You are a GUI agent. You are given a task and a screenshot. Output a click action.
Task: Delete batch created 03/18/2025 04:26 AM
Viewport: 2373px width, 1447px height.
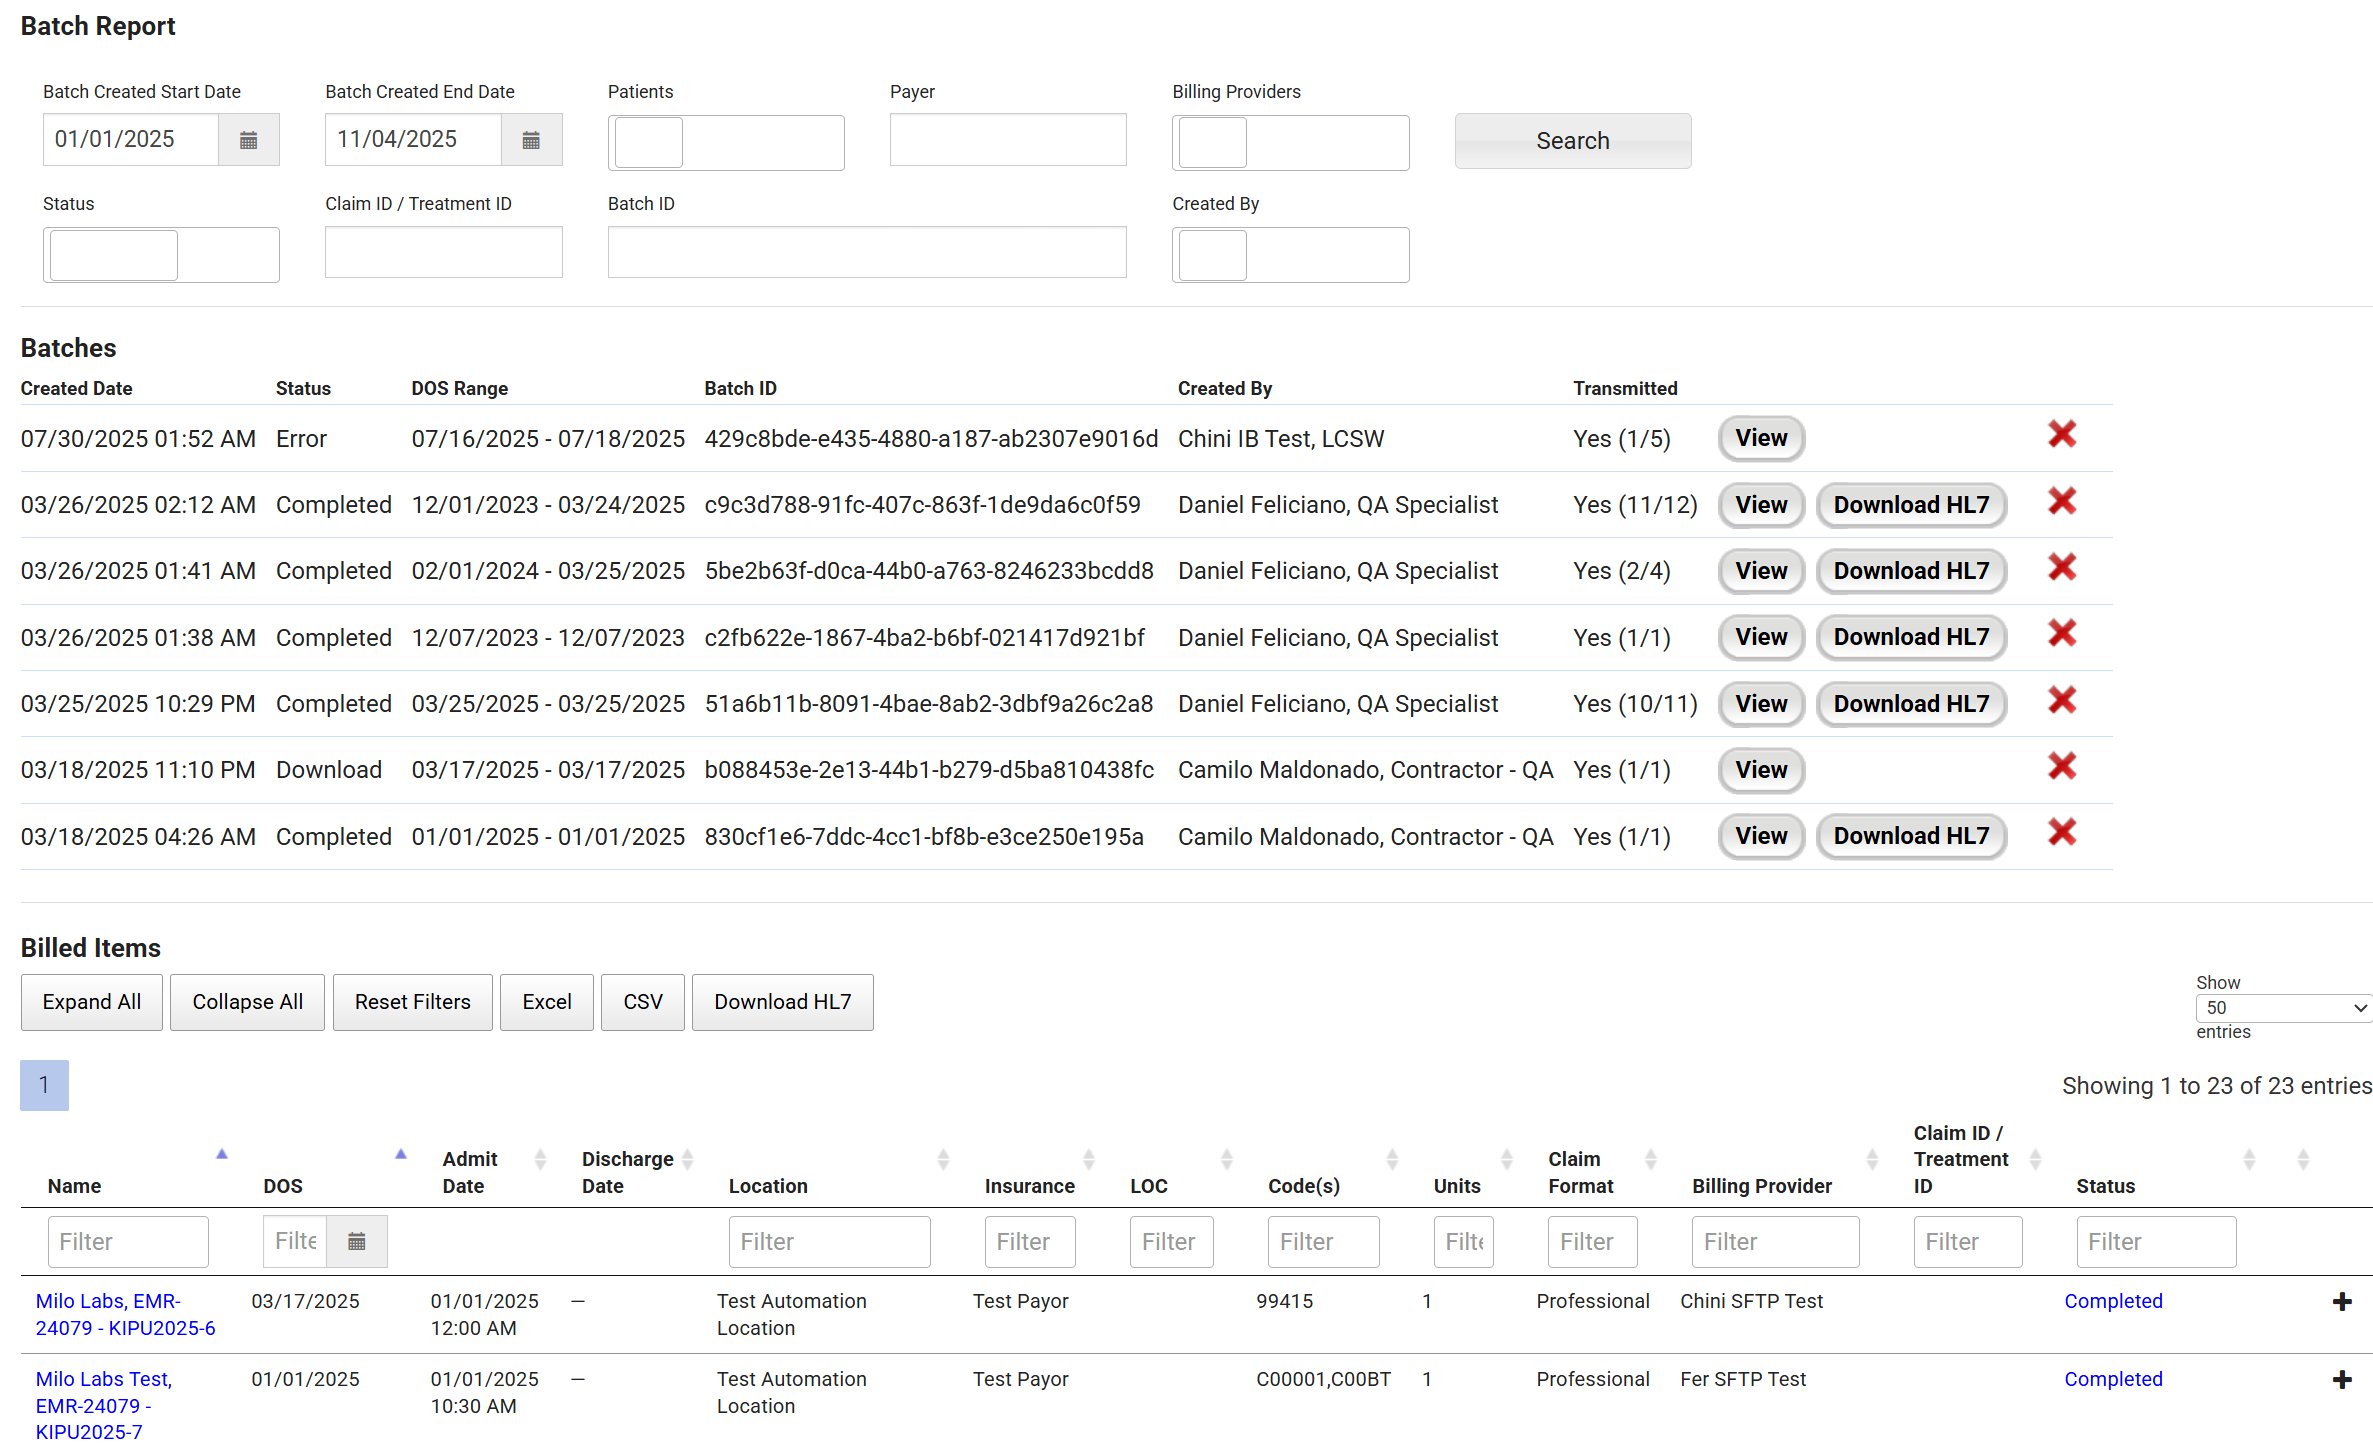coord(2061,833)
